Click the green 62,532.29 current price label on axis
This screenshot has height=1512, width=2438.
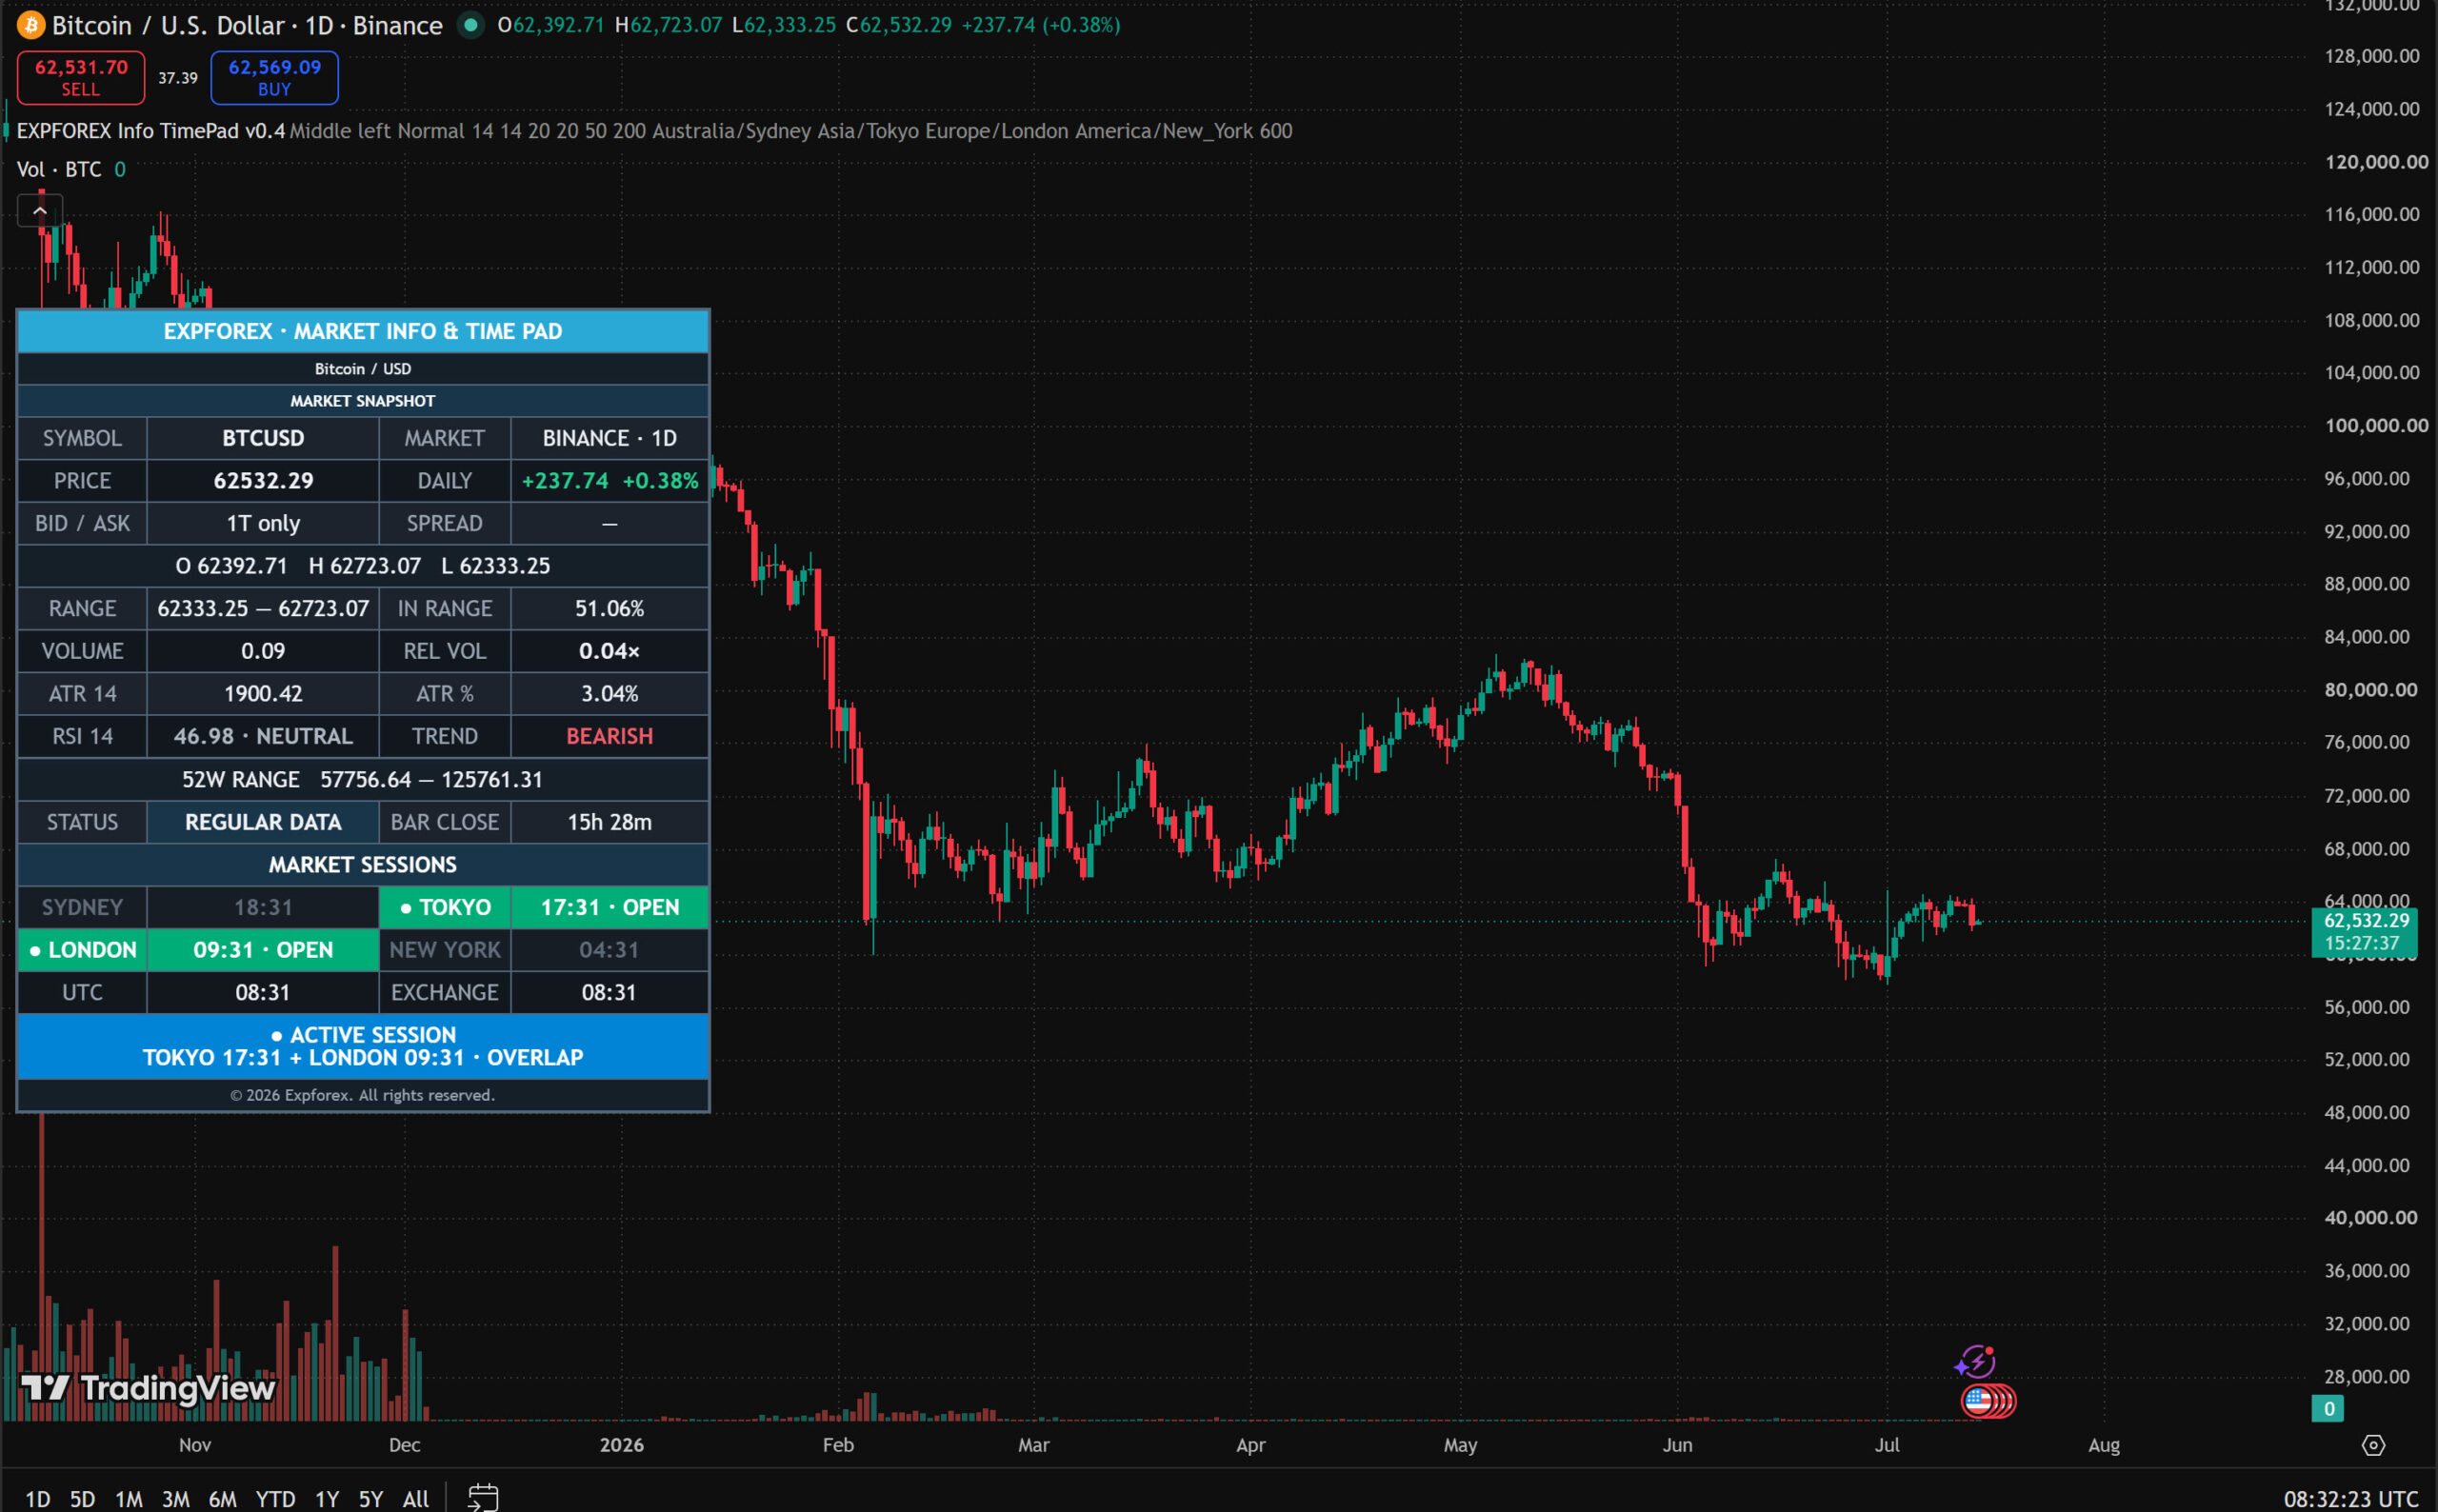click(2364, 931)
